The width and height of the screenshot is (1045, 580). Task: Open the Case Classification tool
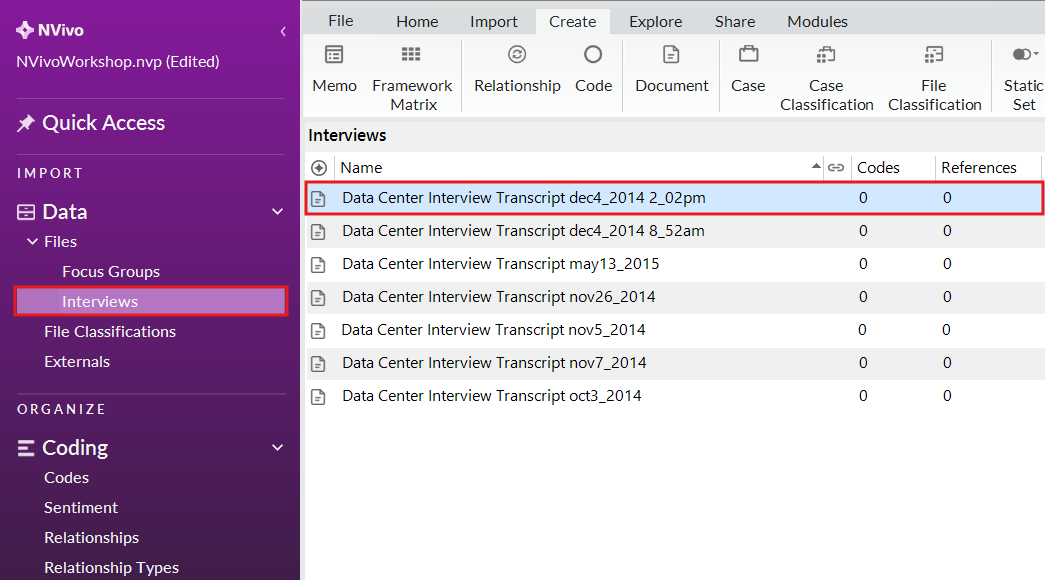[826, 55]
